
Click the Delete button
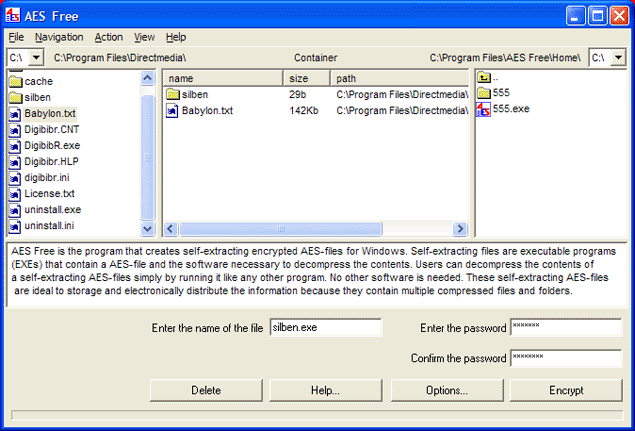[206, 390]
